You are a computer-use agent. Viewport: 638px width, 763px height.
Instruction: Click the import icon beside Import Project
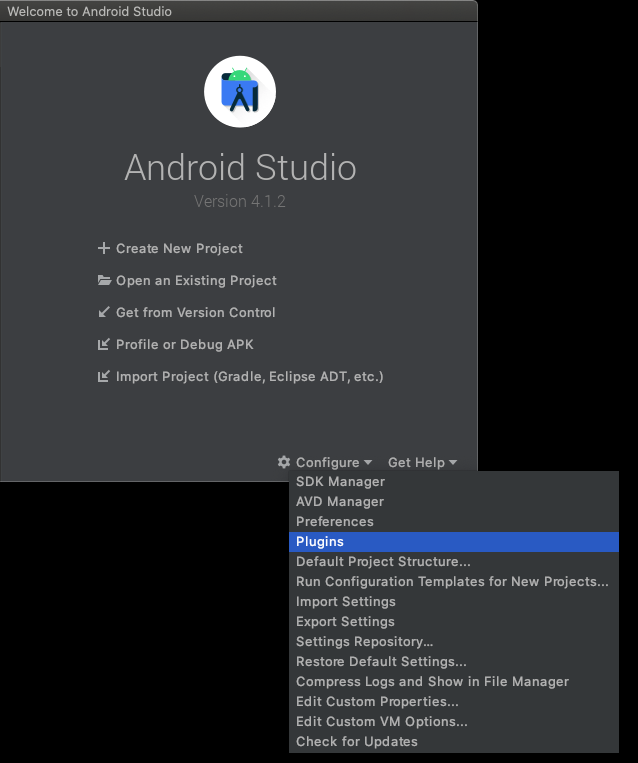click(104, 376)
